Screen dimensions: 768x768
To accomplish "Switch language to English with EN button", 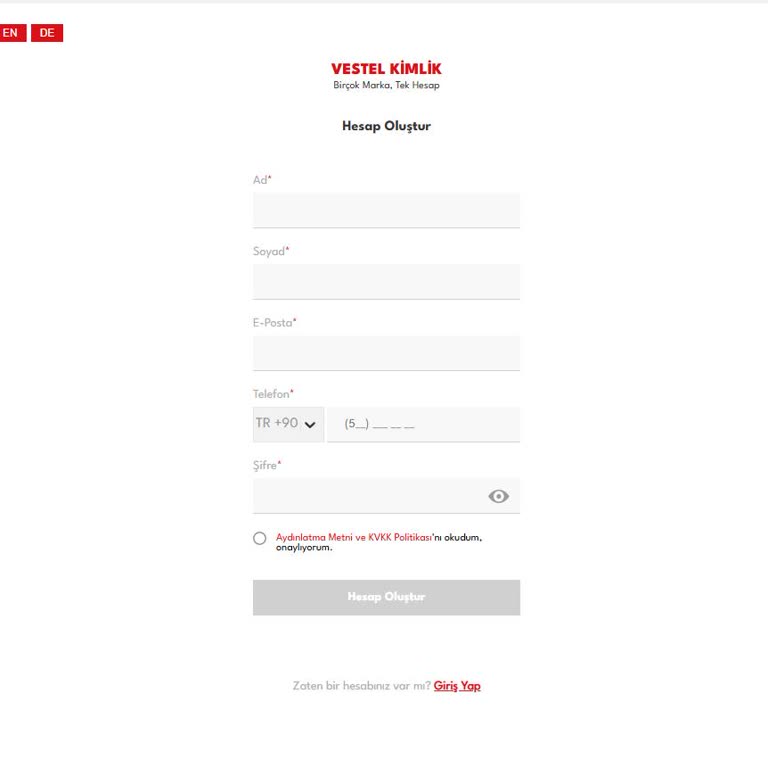I will [12, 33].
